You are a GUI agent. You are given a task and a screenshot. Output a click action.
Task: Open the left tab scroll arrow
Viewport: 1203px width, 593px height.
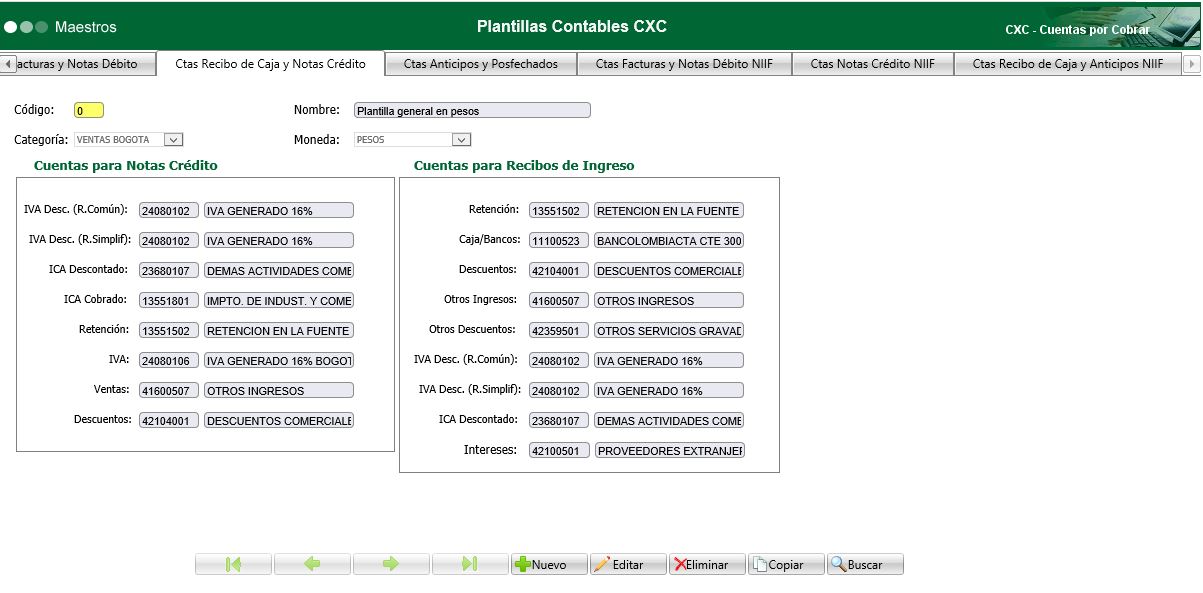point(6,62)
